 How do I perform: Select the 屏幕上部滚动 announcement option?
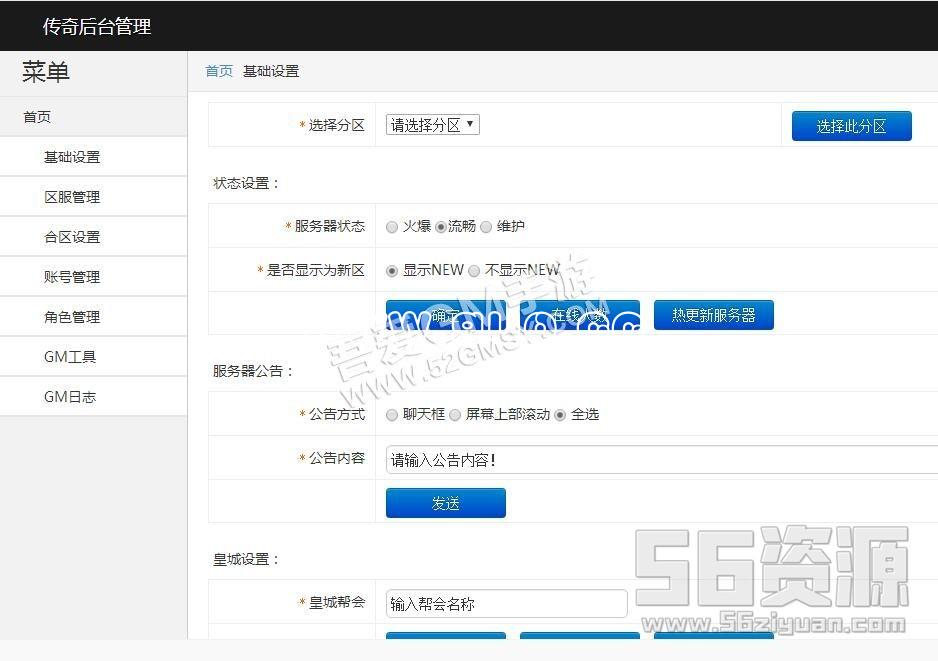click(x=455, y=415)
